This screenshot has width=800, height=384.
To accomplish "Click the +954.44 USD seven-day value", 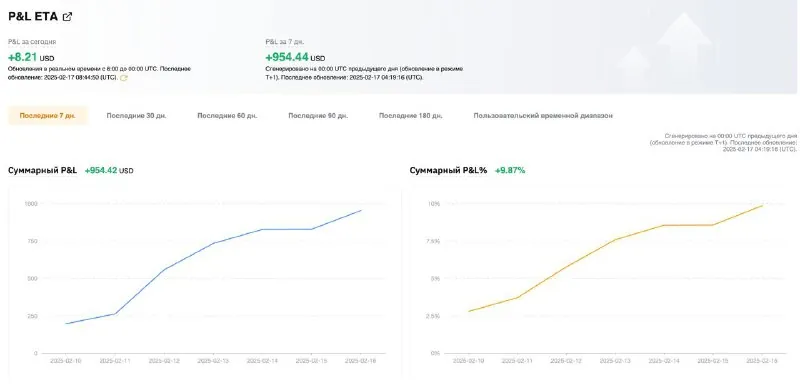I will click(295, 57).
